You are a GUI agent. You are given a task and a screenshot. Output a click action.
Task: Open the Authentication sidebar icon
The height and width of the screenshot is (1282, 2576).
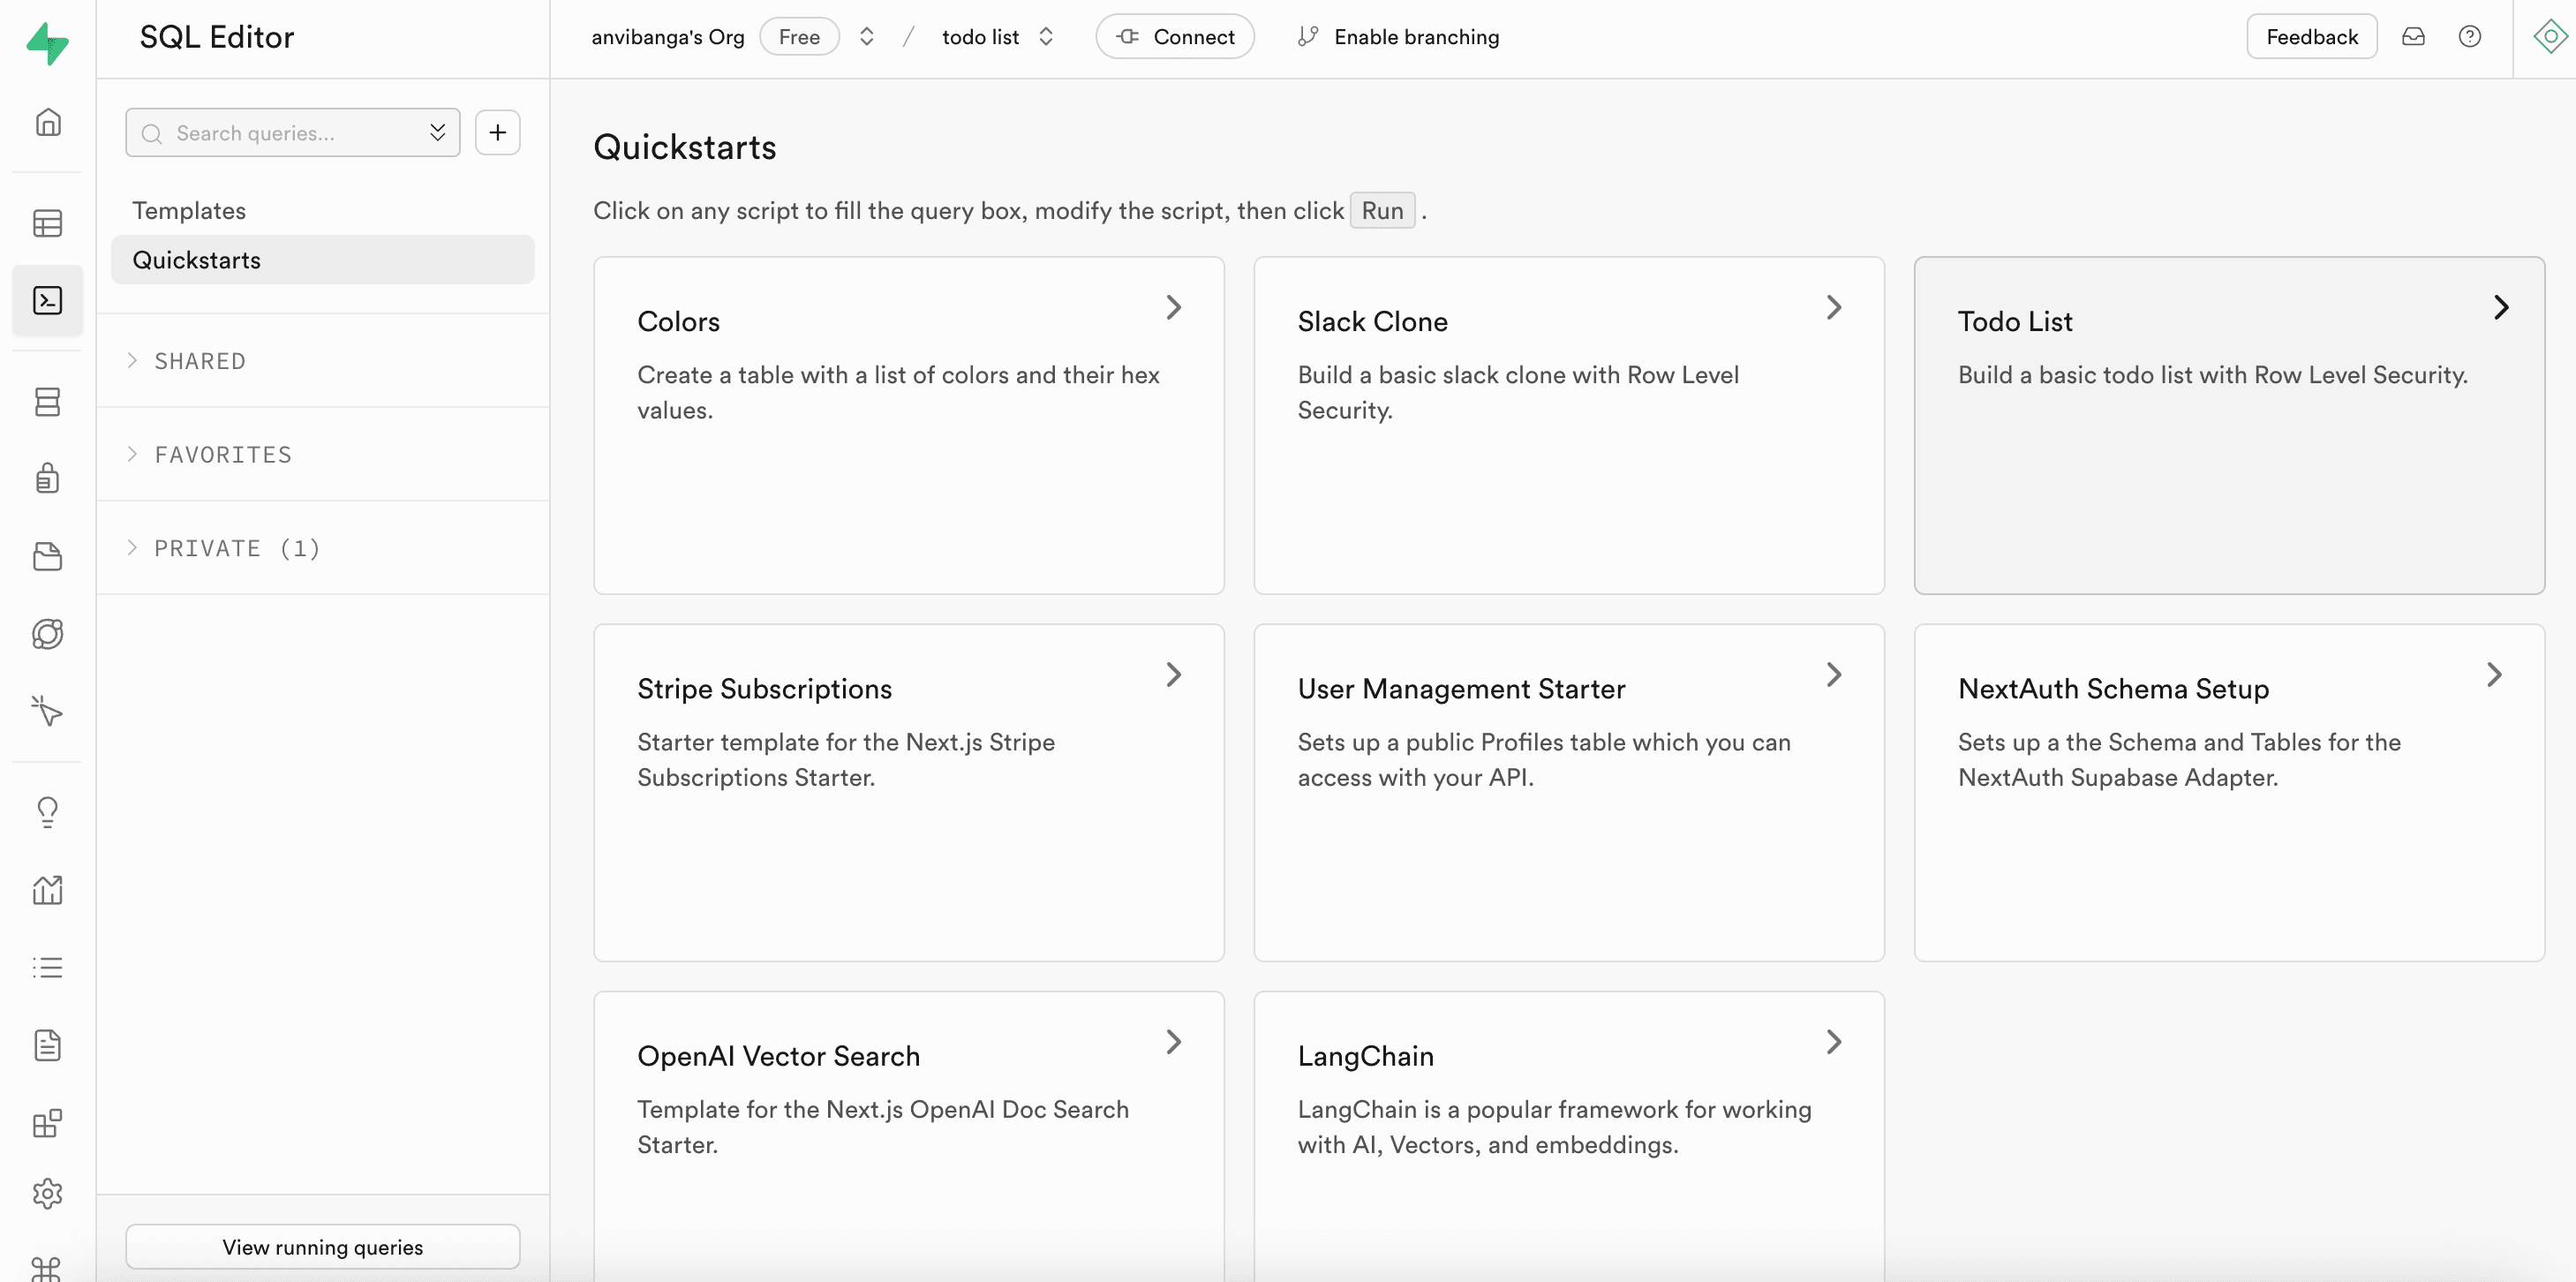click(47, 478)
